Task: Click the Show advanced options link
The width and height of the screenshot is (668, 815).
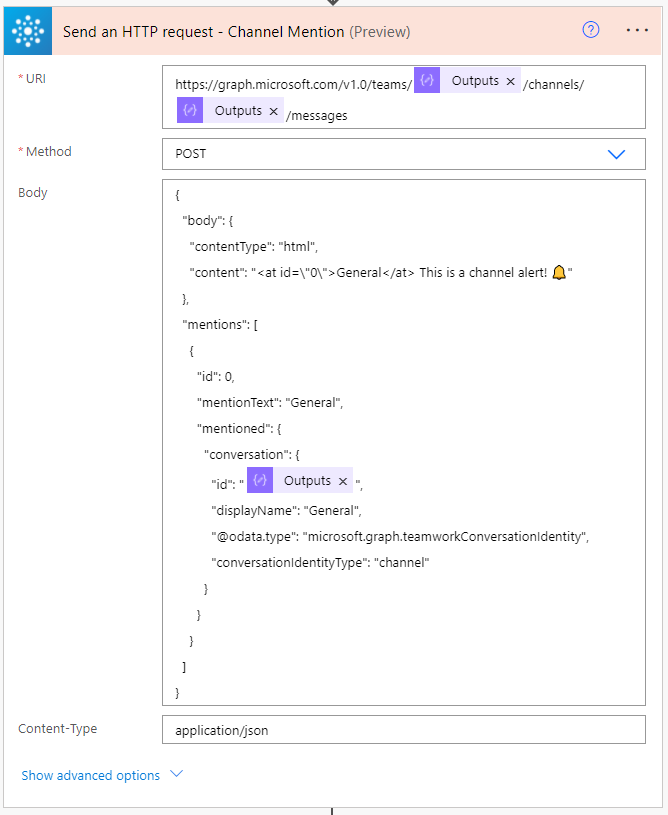Action: pyautogui.click(x=90, y=775)
